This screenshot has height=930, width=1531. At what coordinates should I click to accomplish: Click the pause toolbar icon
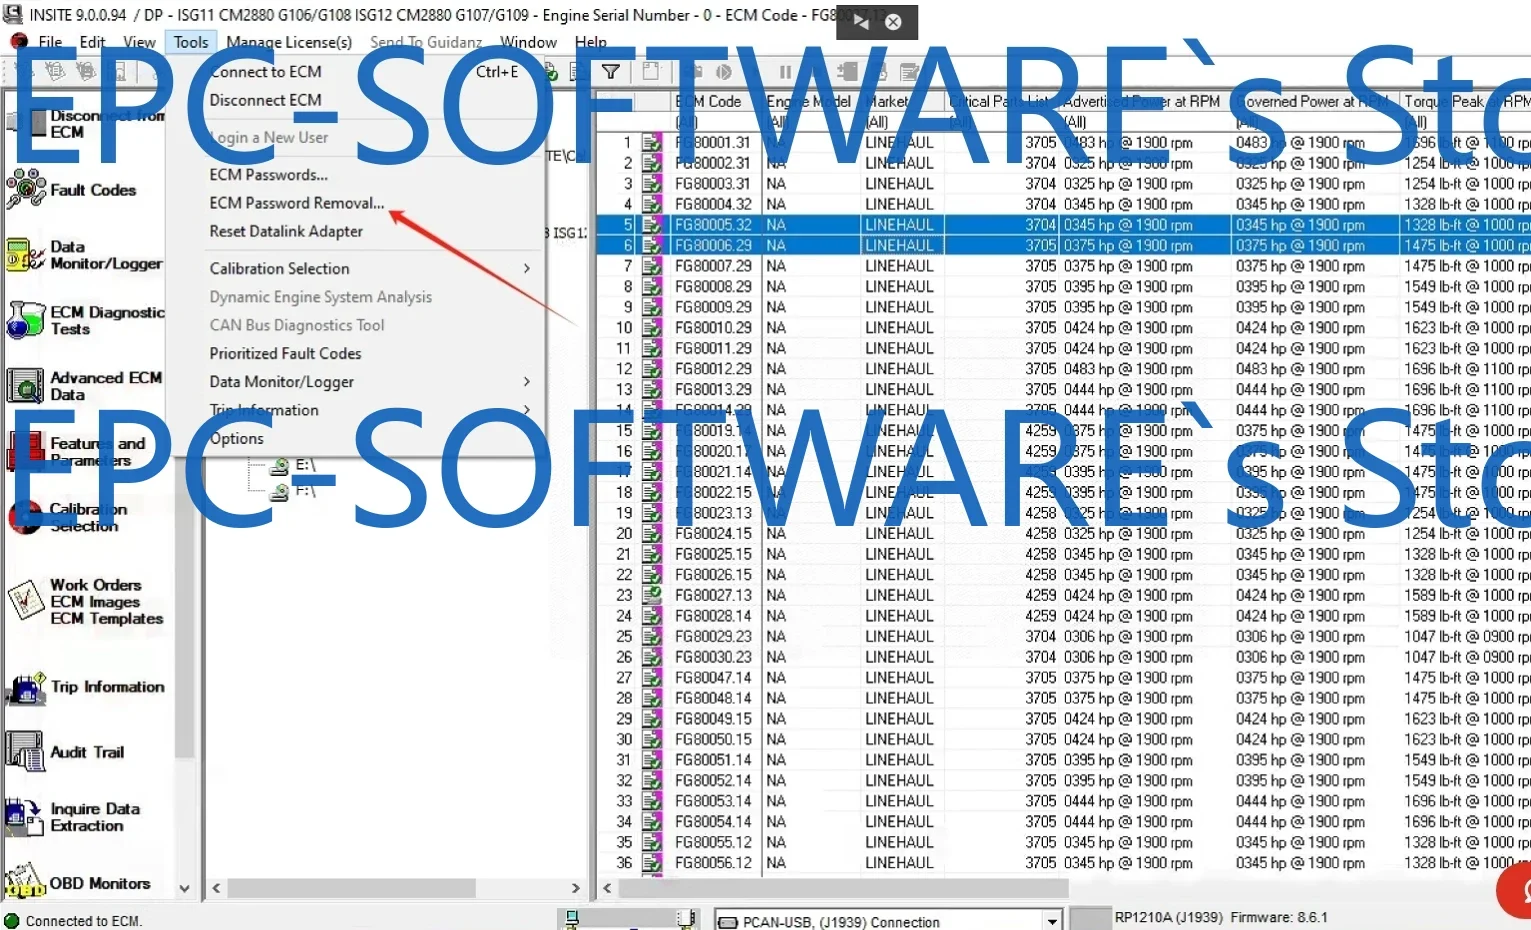tap(785, 71)
